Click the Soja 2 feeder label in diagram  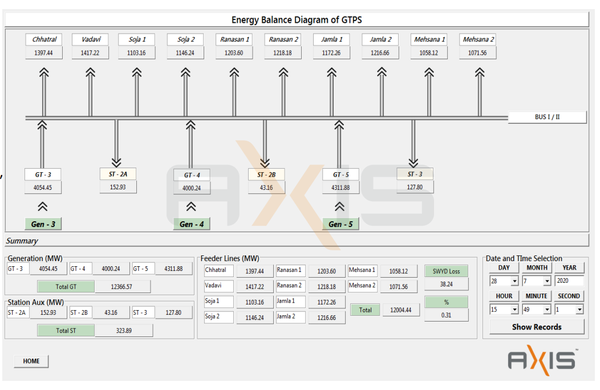coord(186,39)
